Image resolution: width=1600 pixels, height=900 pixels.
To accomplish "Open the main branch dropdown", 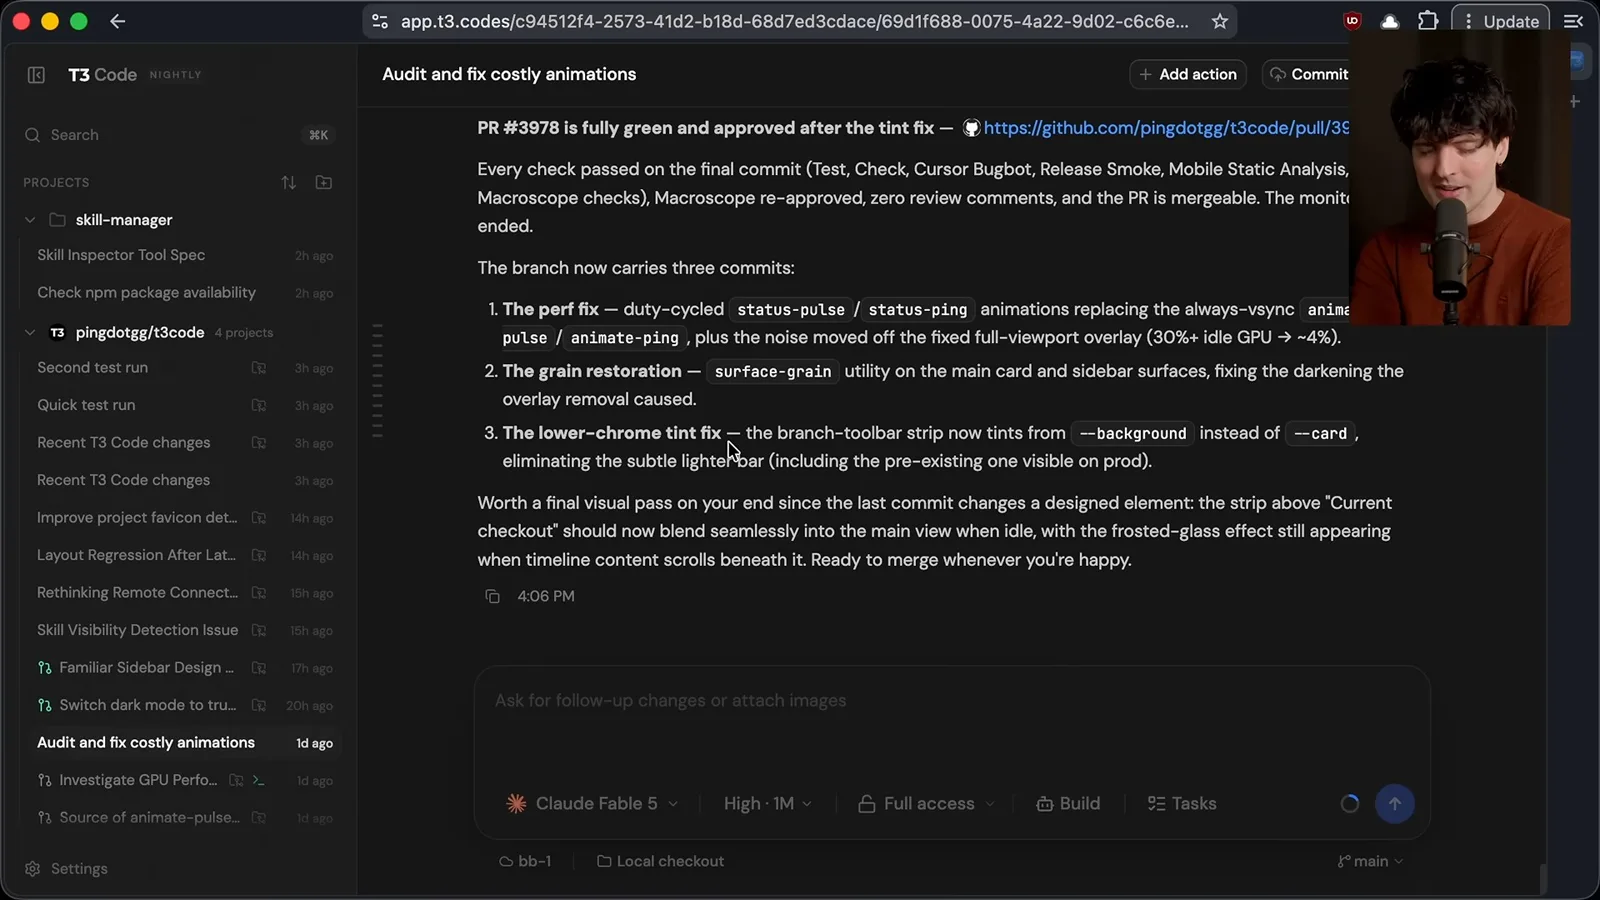I will (1370, 862).
